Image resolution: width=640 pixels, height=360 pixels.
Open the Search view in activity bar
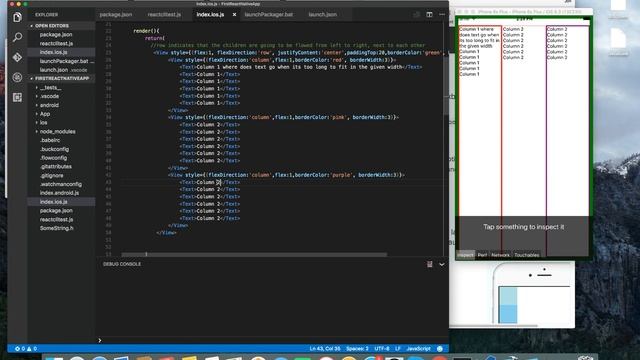(17, 37)
